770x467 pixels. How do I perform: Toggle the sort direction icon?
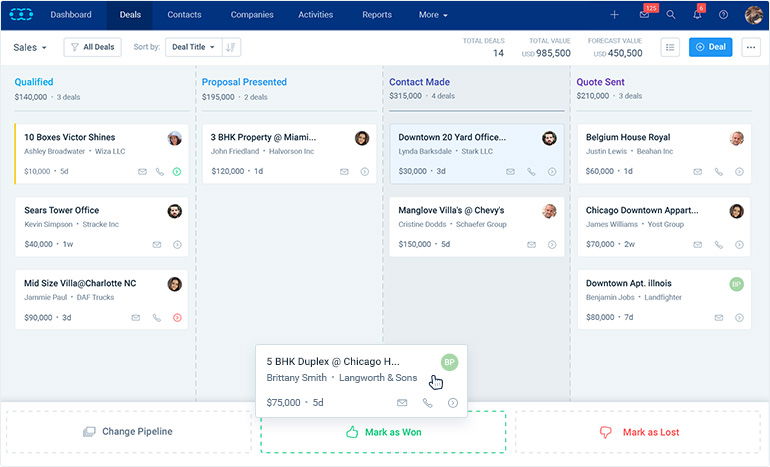point(231,47)
